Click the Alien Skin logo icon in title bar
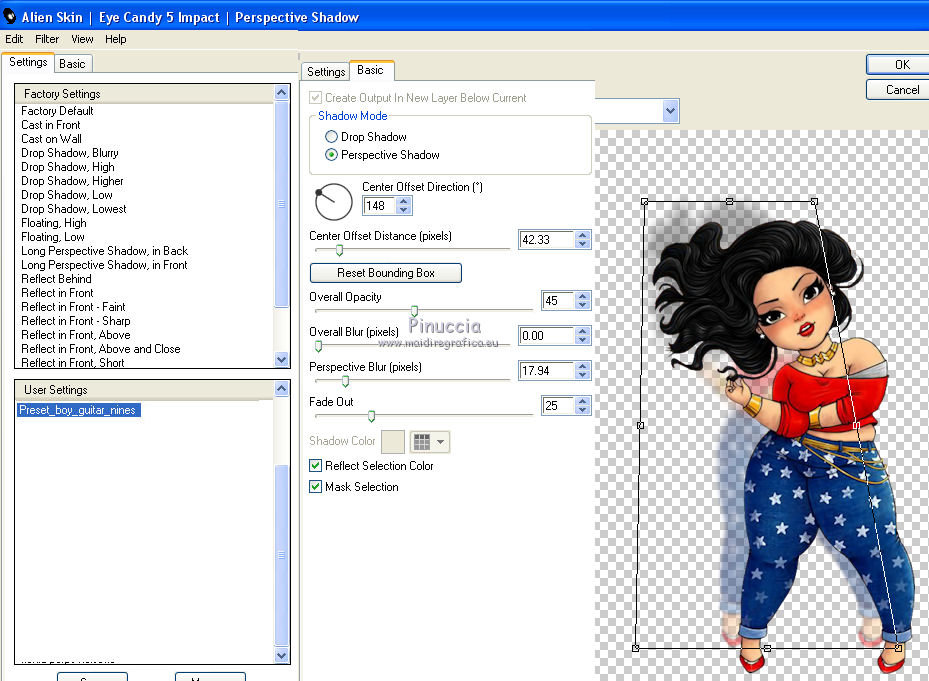Viewport: 929px width, 681px height. pyautogui.click(x=9, y=17)
